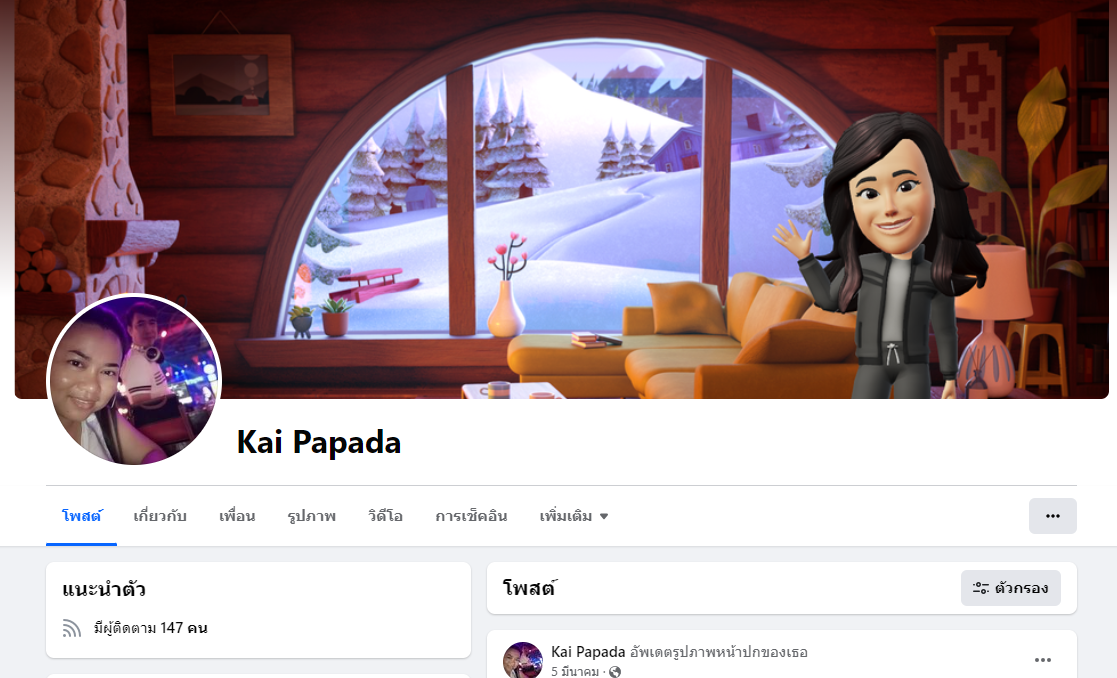Click the แนะนำตัว intro heading
Image resolution: width=1117 pixels, height=678 pixels.
[104, 589]
